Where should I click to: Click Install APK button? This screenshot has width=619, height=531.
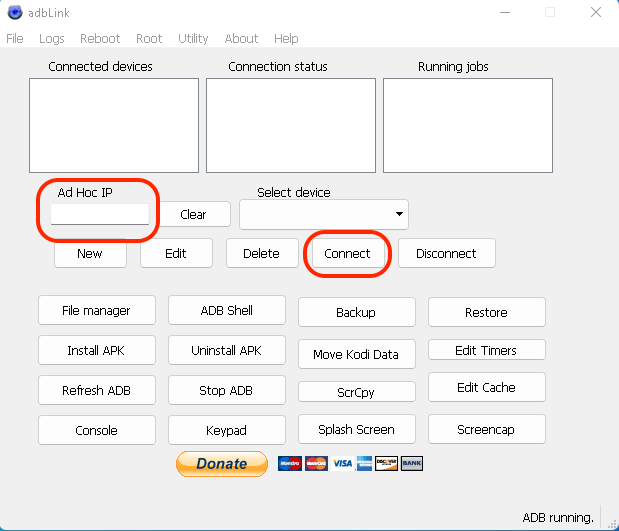(96, 351)
